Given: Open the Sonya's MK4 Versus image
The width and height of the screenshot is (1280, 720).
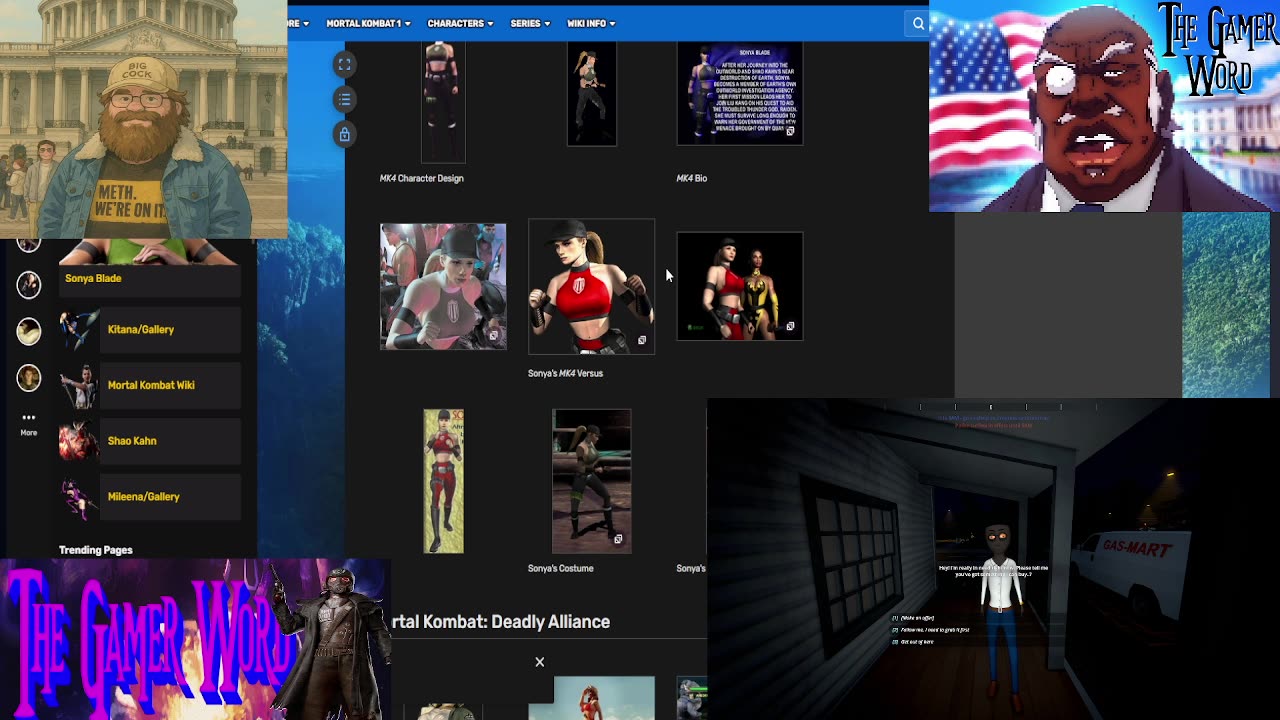Looking at the screenshot, I should click(592, 287).
